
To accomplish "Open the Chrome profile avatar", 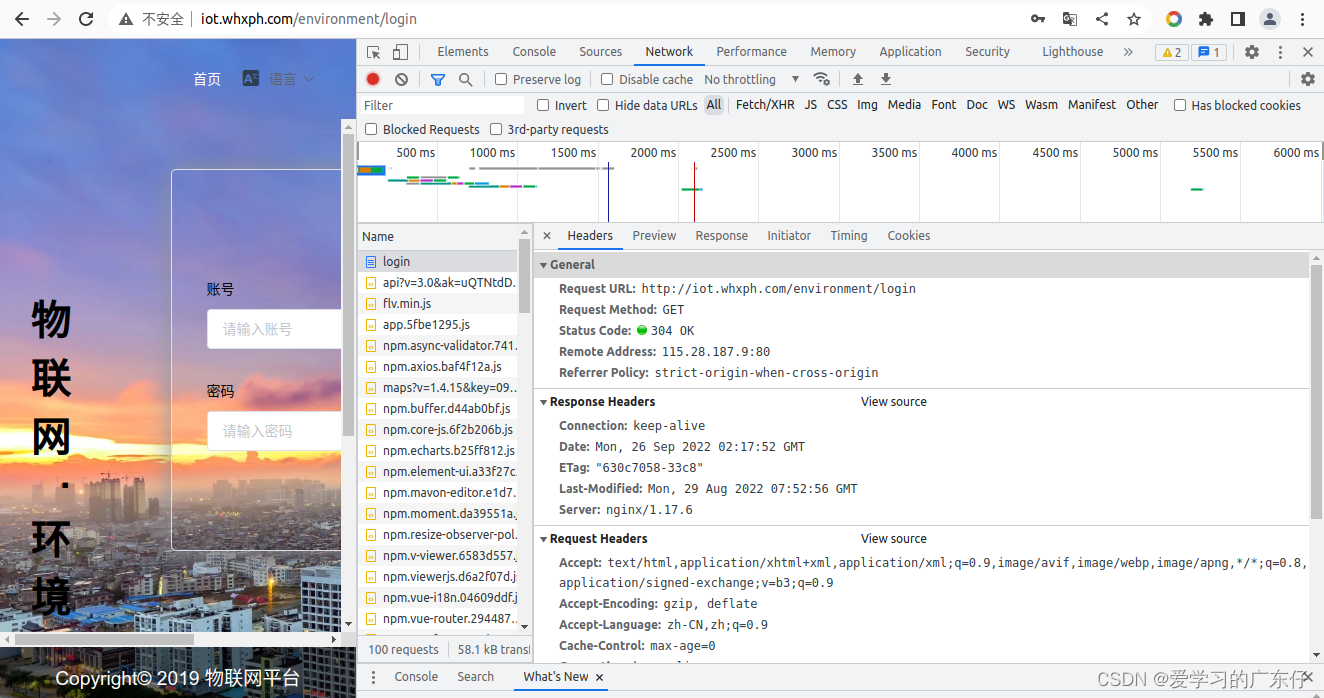I will pos(1270,19).
